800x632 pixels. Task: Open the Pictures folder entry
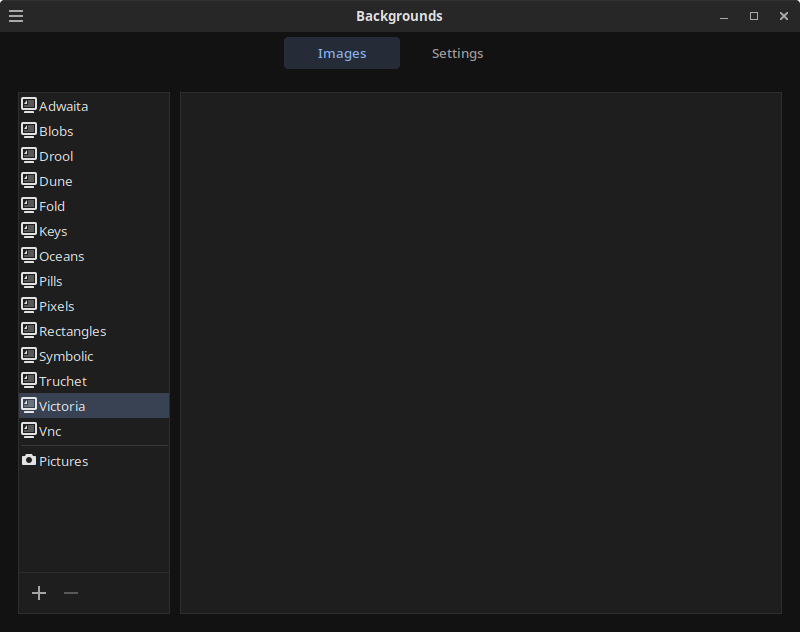94,461
